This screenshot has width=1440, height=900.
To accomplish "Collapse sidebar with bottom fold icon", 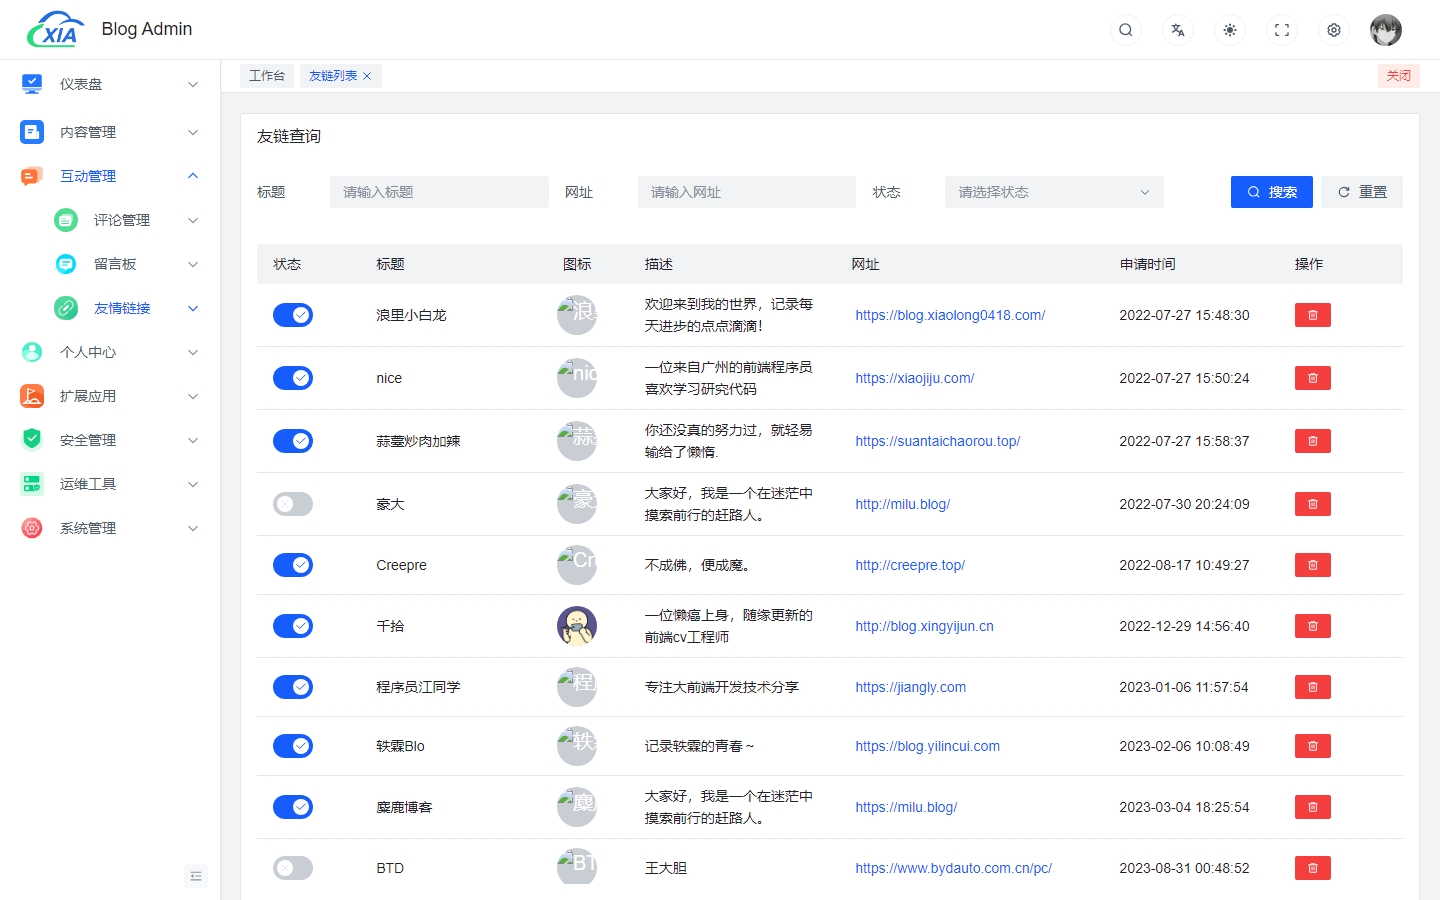I will 196,876.
